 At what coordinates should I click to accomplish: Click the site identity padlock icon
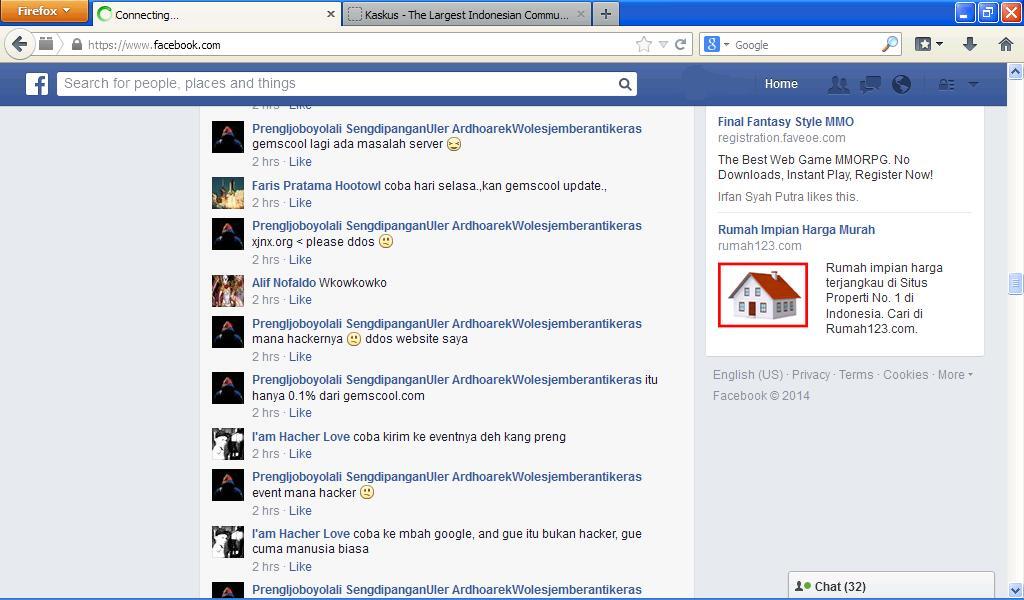tap(76, 45)
